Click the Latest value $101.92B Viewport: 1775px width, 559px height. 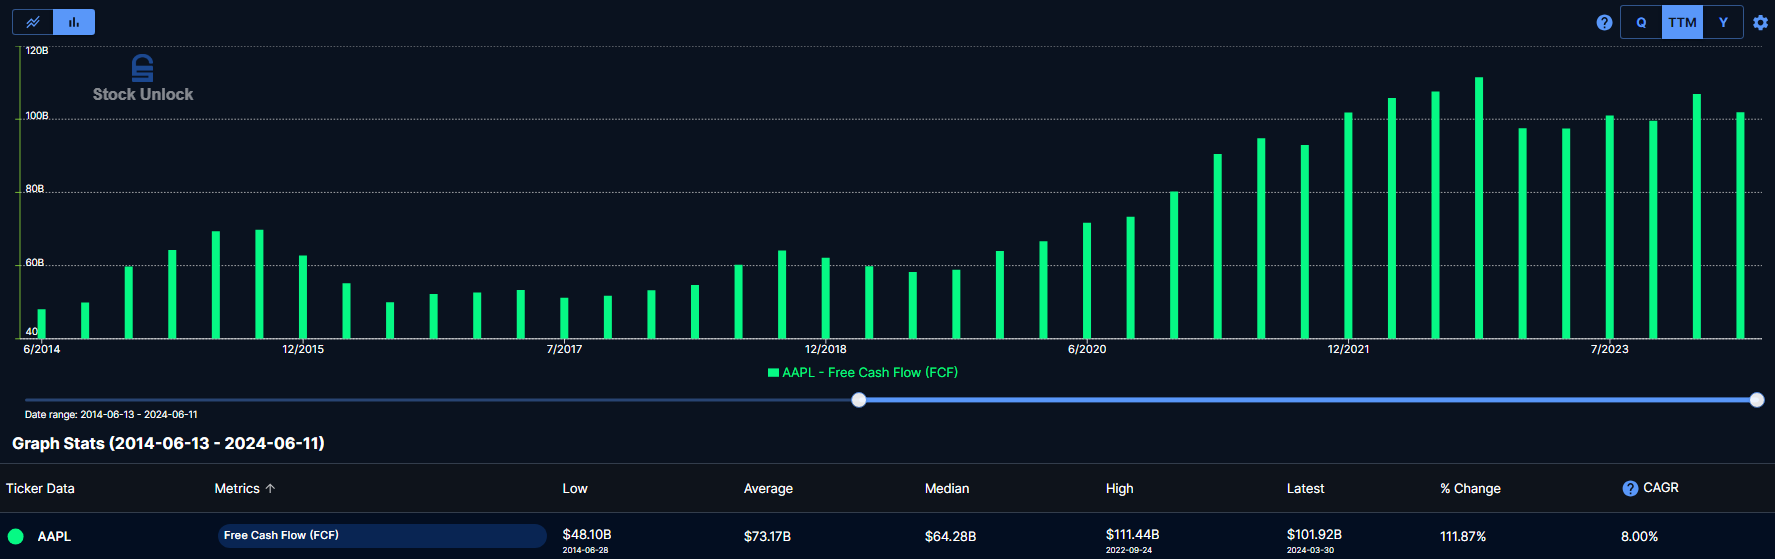pyautogui.click(x=1314, y=535)
